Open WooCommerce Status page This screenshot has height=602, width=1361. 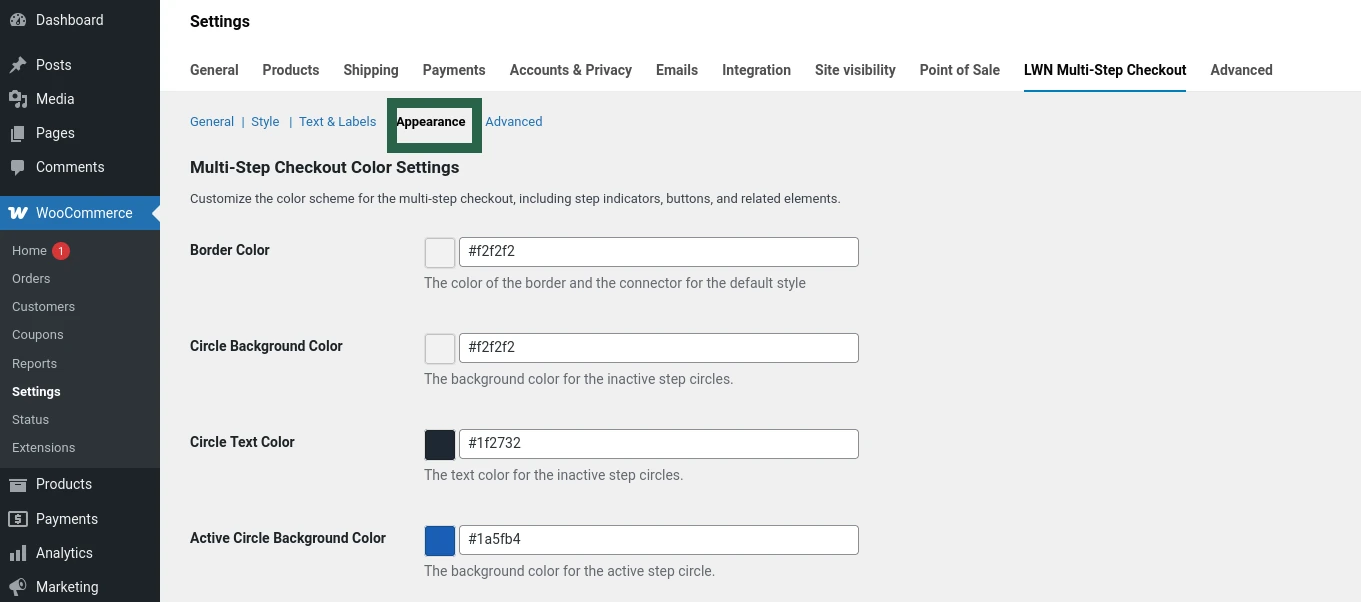click(x=31, y=420)
